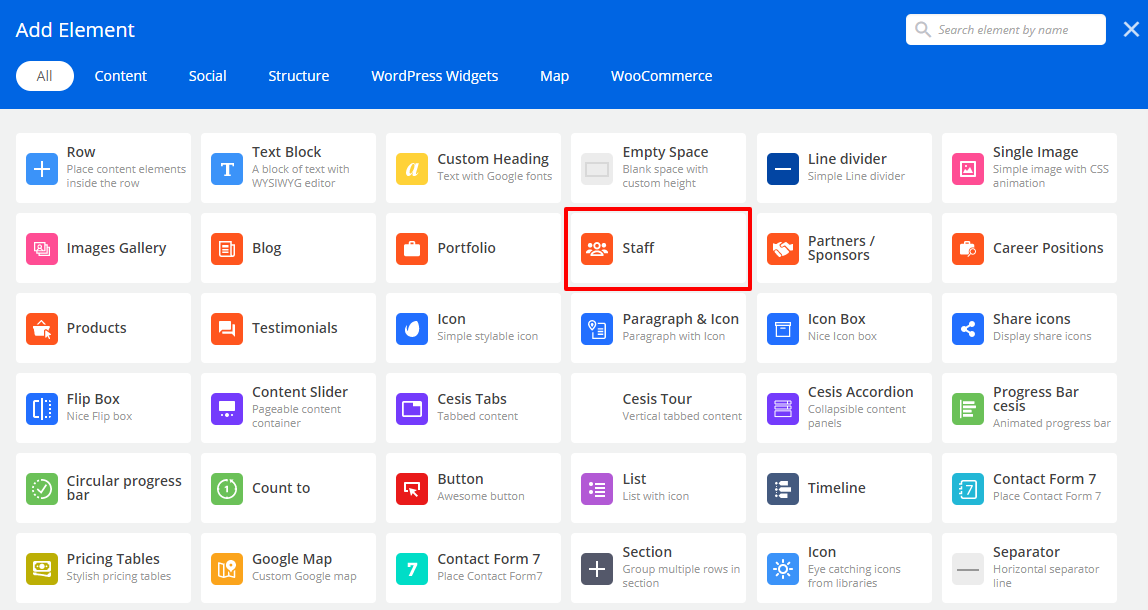The image size is (1148, 610).
Task: Click the Timeline element icon
Action: 782,488
